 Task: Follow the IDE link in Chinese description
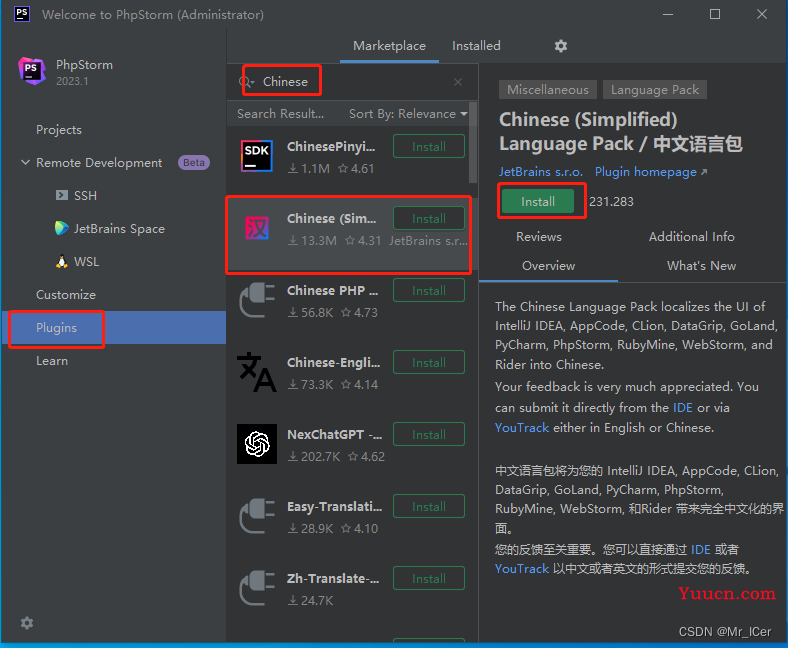[701, 549]
